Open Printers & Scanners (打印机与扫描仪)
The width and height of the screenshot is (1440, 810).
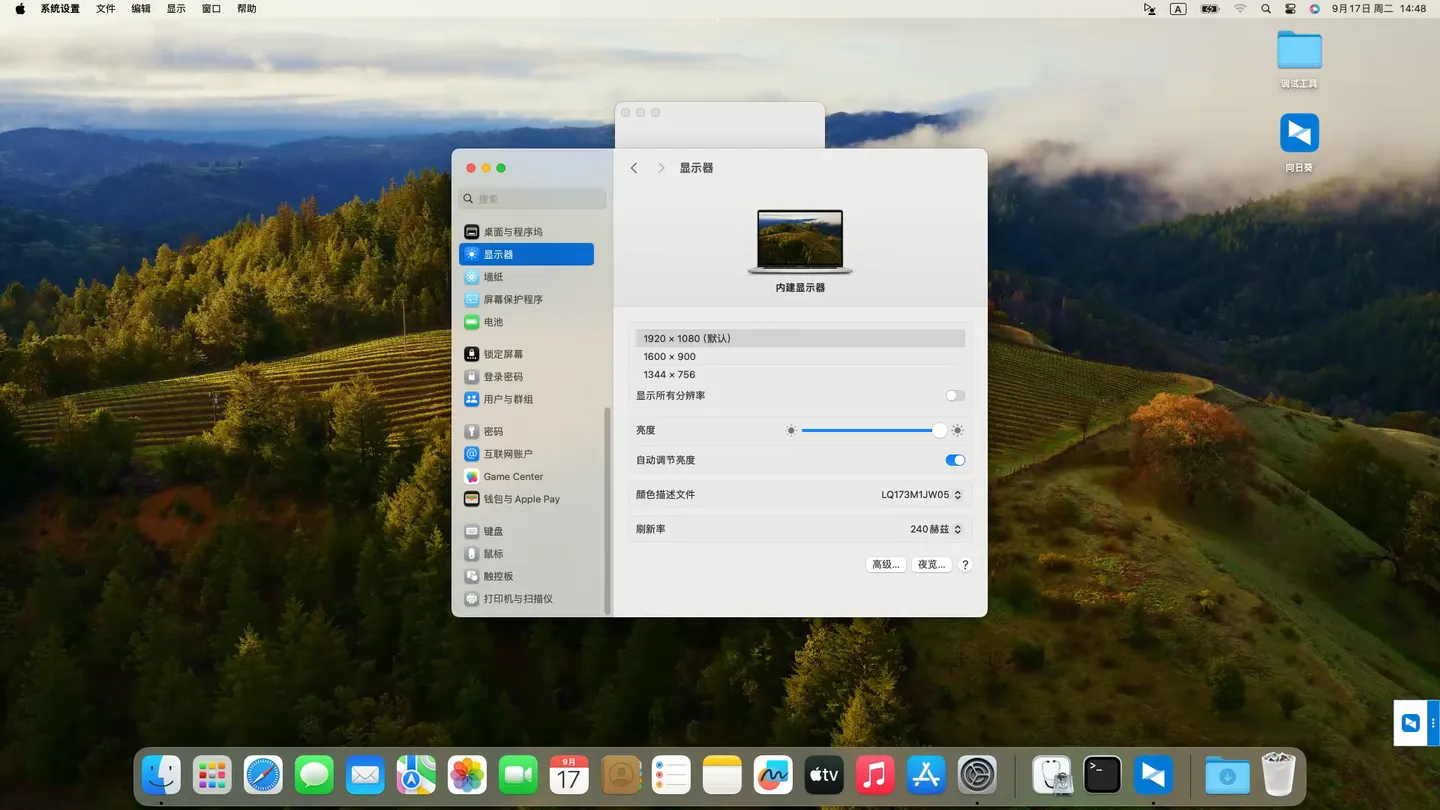(x=517, y=599)
